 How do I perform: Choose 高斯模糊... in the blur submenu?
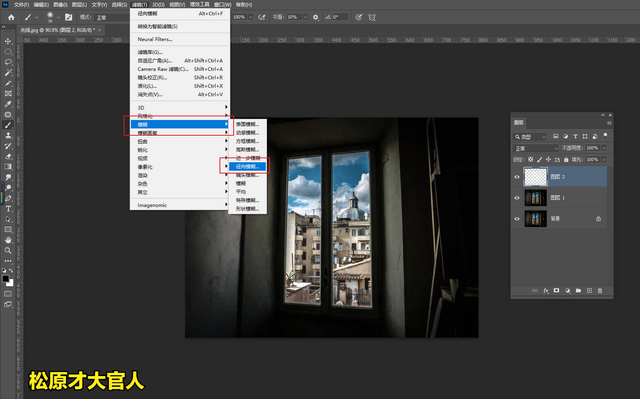click(247, 150)
